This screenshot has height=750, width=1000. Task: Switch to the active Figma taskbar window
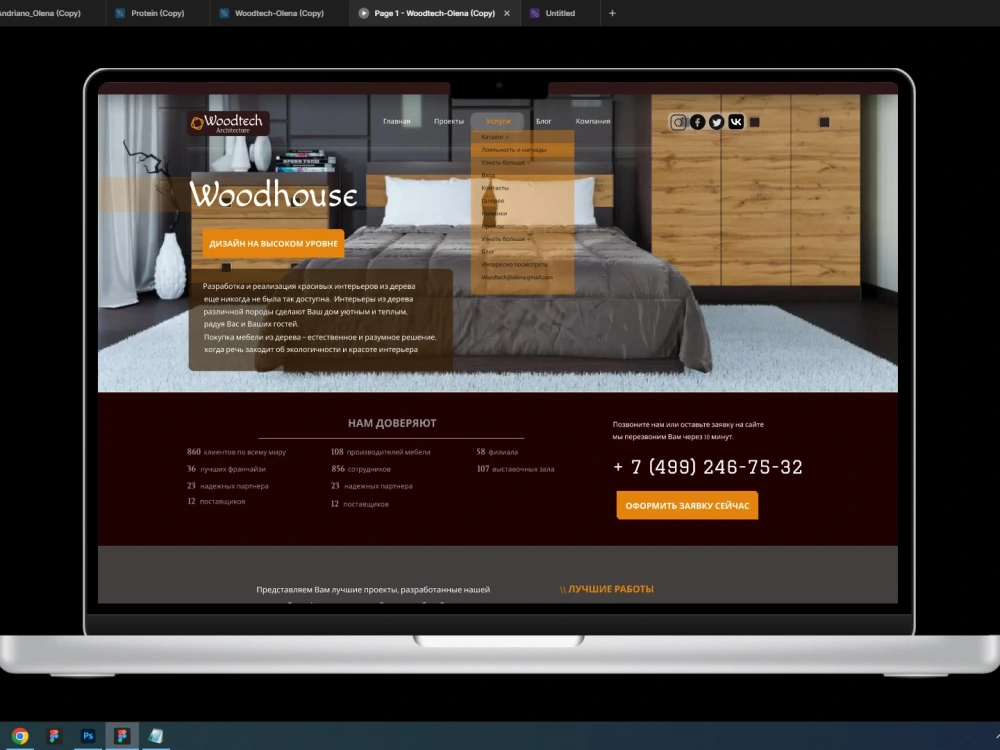point(122,736)
